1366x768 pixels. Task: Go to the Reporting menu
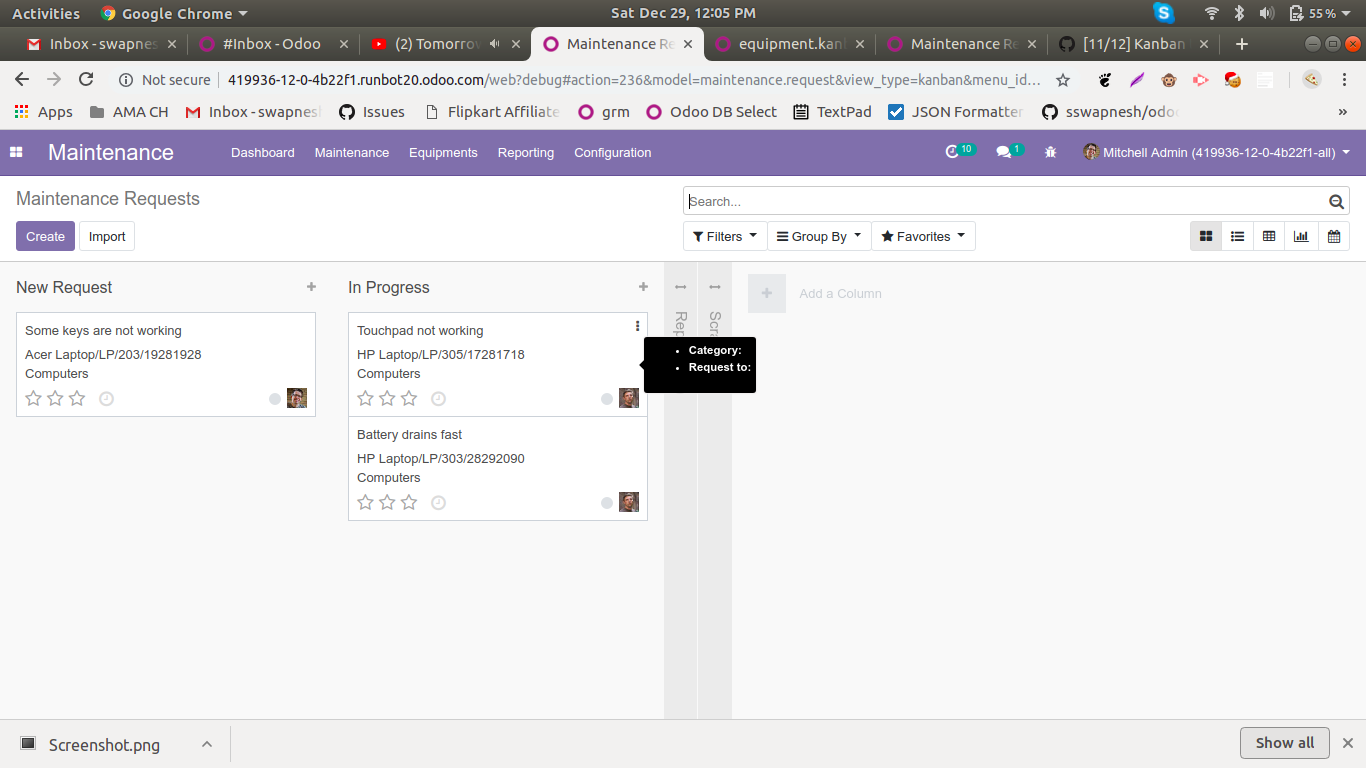(x=525, y=153)
